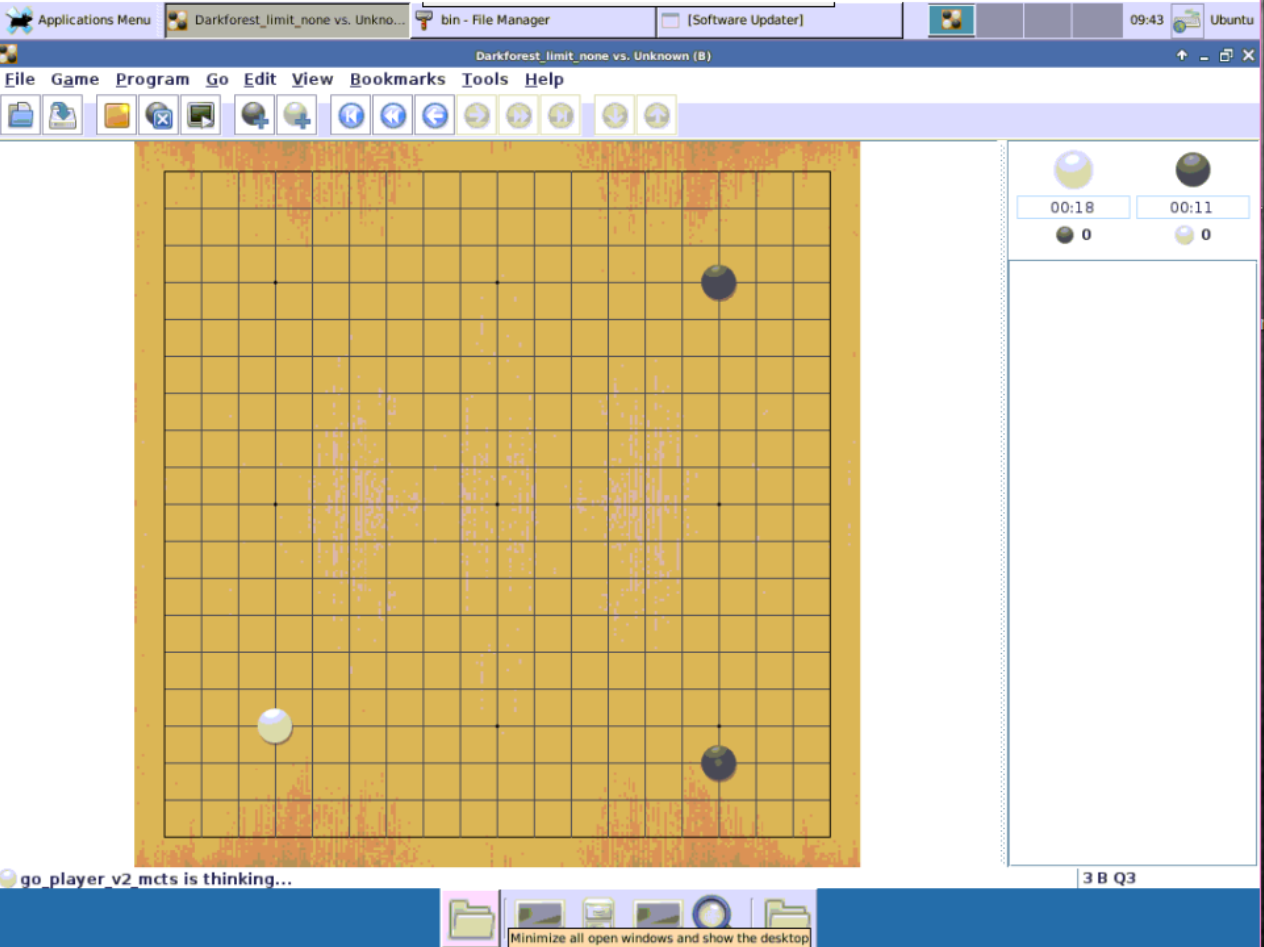1264x947 pixels.
Task: Open the Tools menu
Action: tap(484, 79)
